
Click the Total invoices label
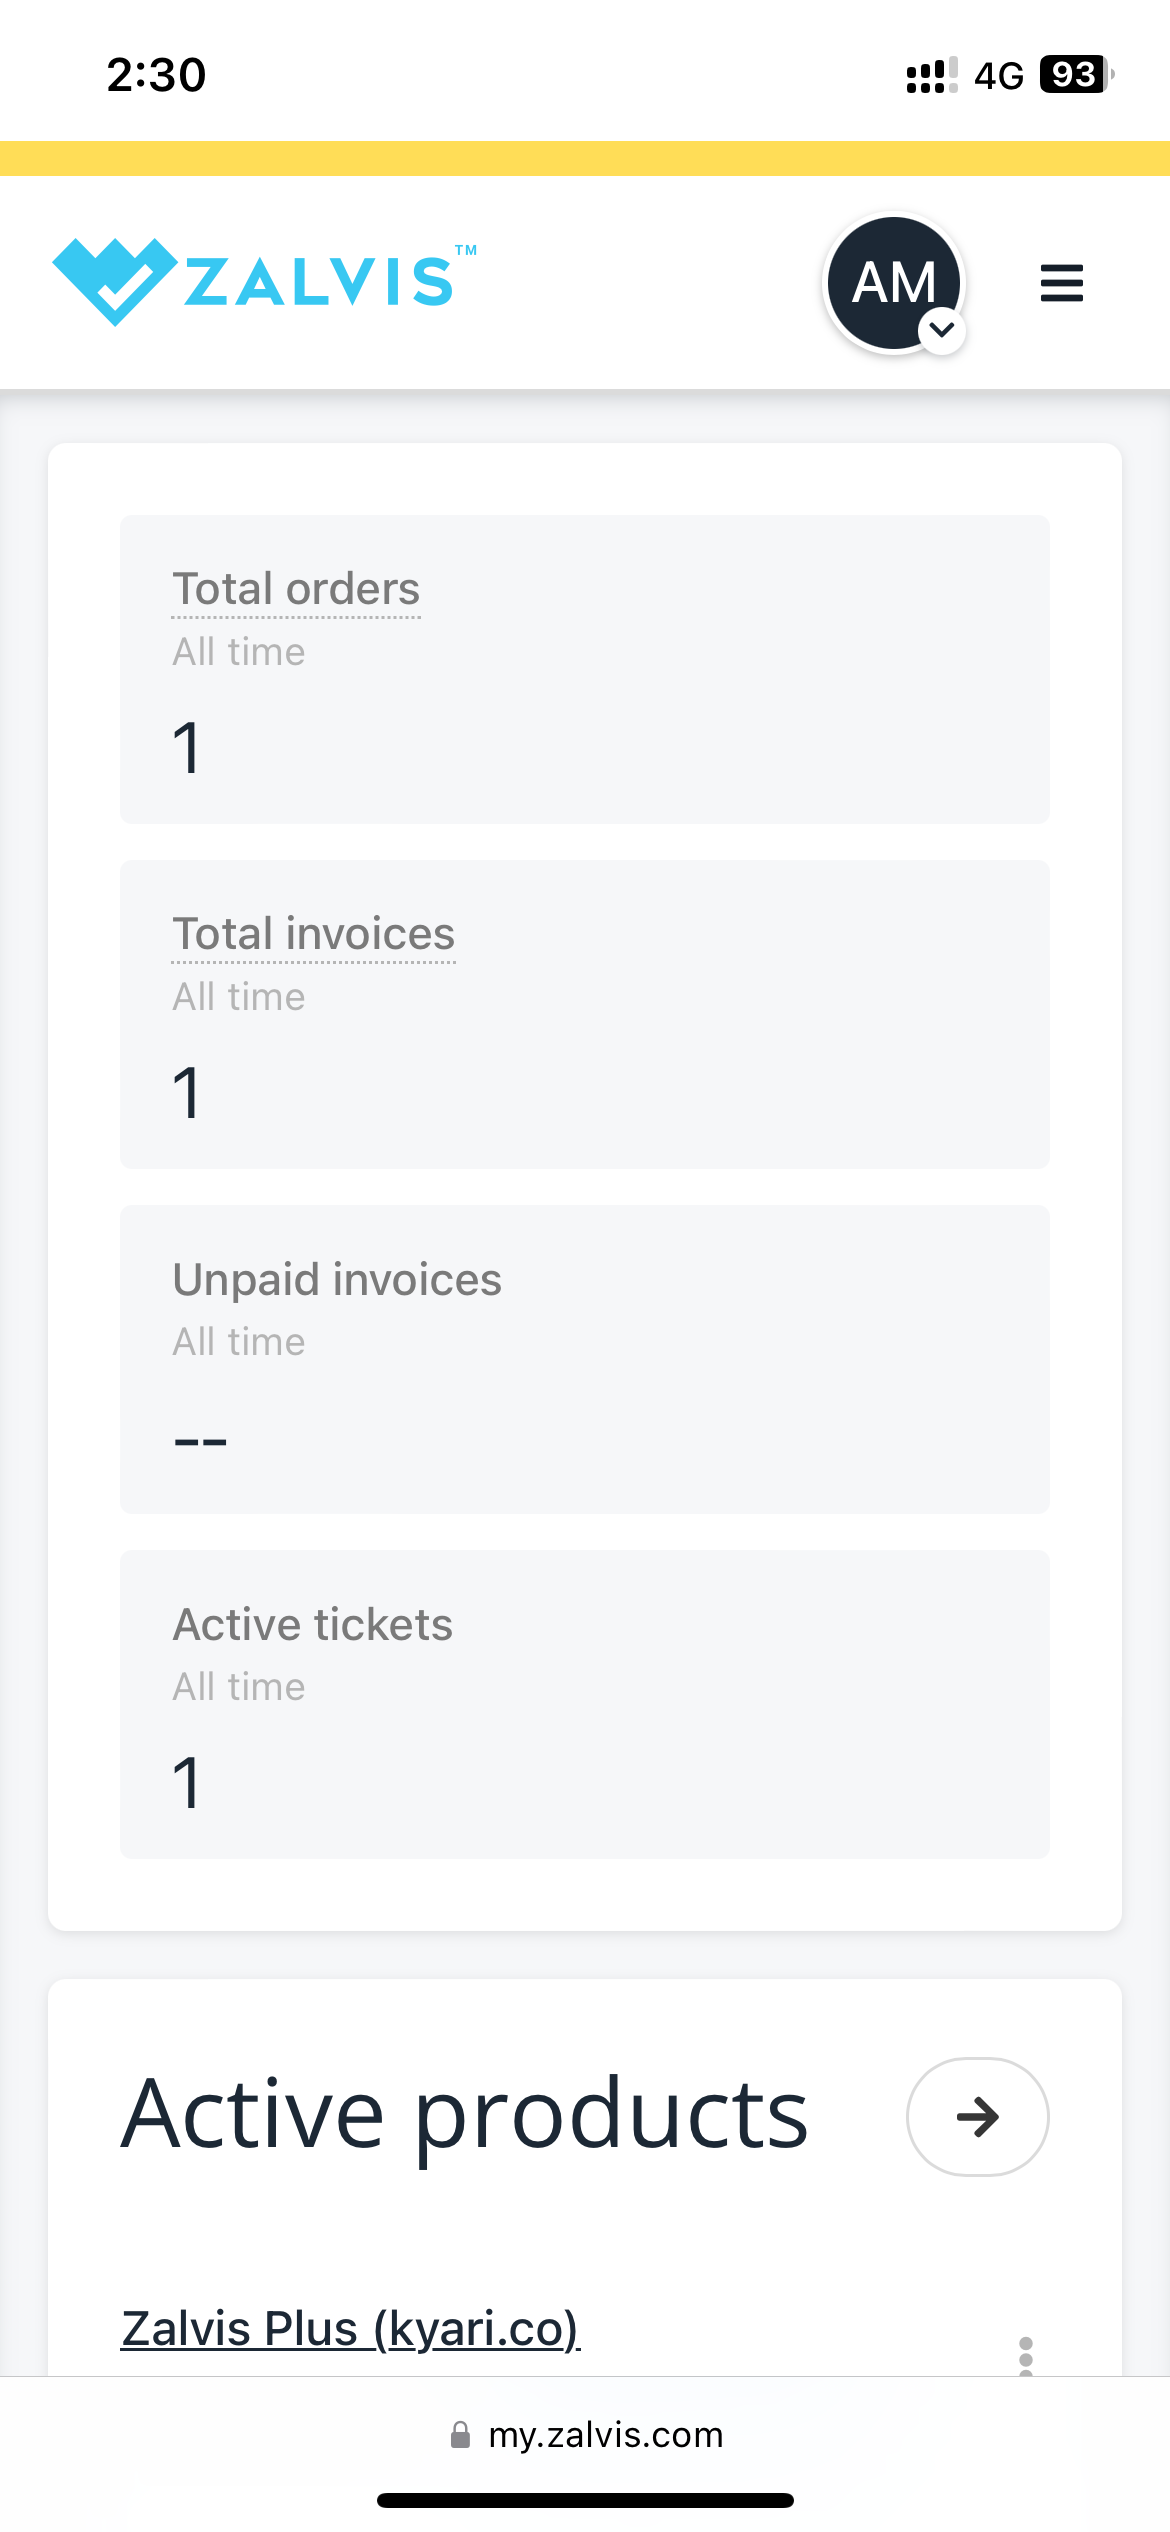click(313, 934)
